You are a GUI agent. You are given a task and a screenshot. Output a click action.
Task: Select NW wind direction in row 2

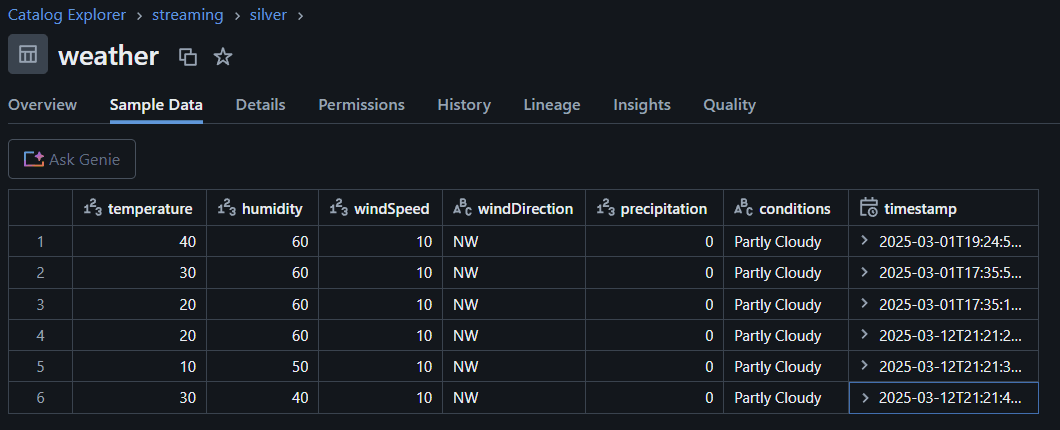pos(514,272)
